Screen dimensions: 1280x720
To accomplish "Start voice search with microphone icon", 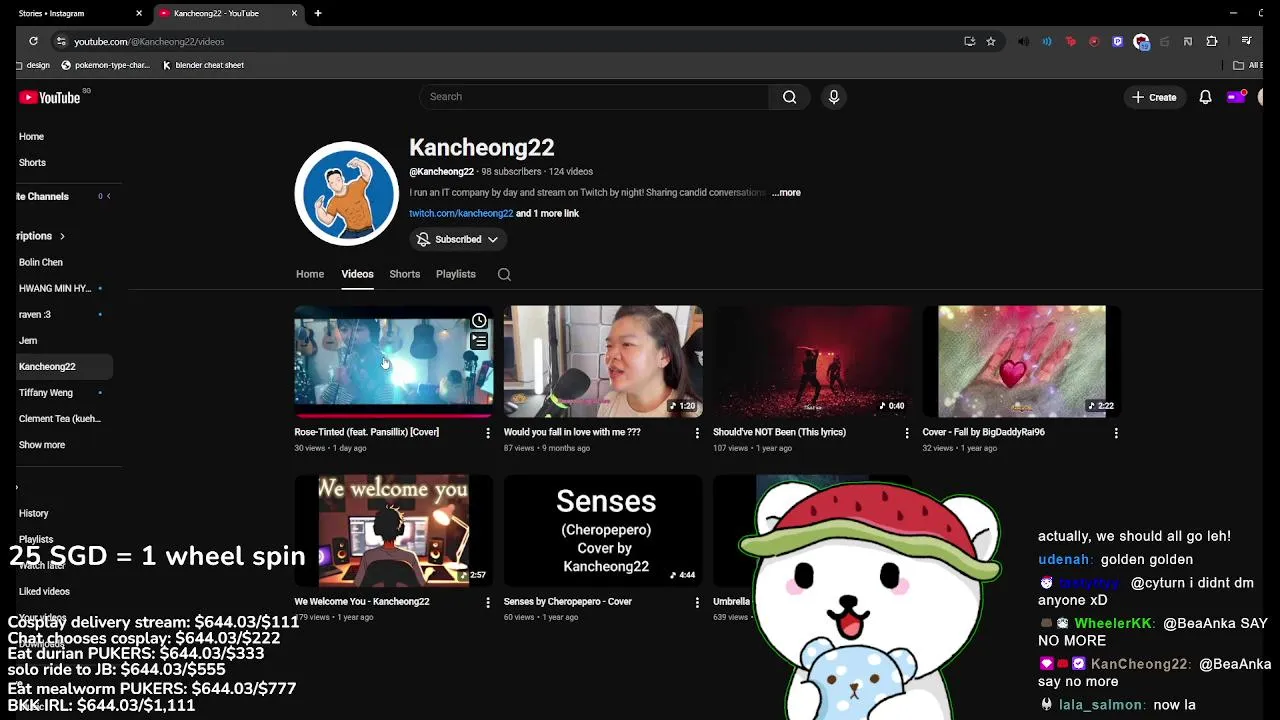I will click(x=834, y=97).
